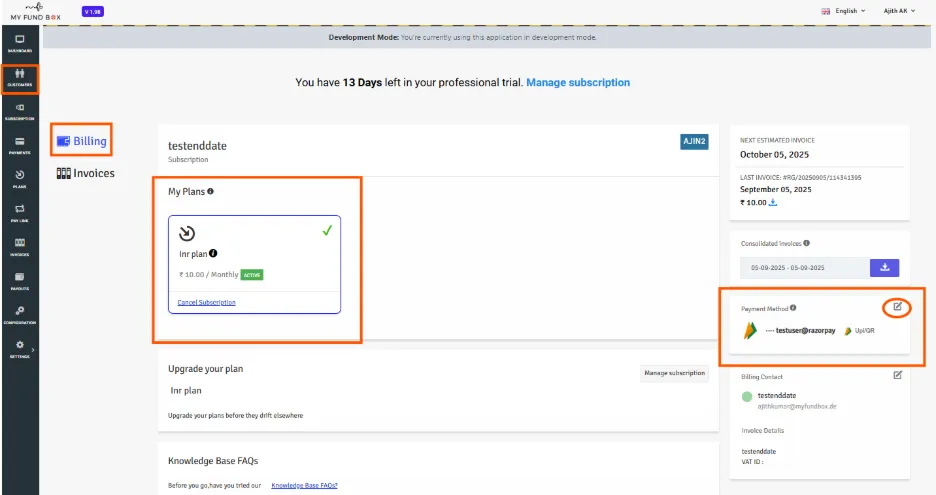Image resolution: width=936 pixels, height=495 pixels.
Task: Click the September 05, 2025 date
Action: click(x=775, y=189)
